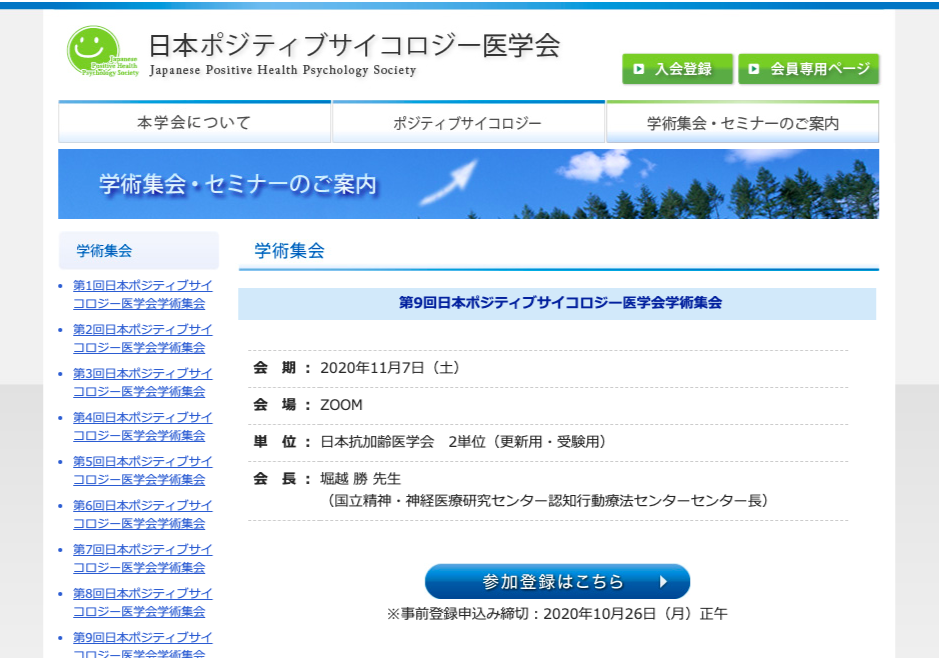Open 第3回日本ポジティブサイコロジー医学会学術集会 link
939x658 pixels.
tap(143, 383)
